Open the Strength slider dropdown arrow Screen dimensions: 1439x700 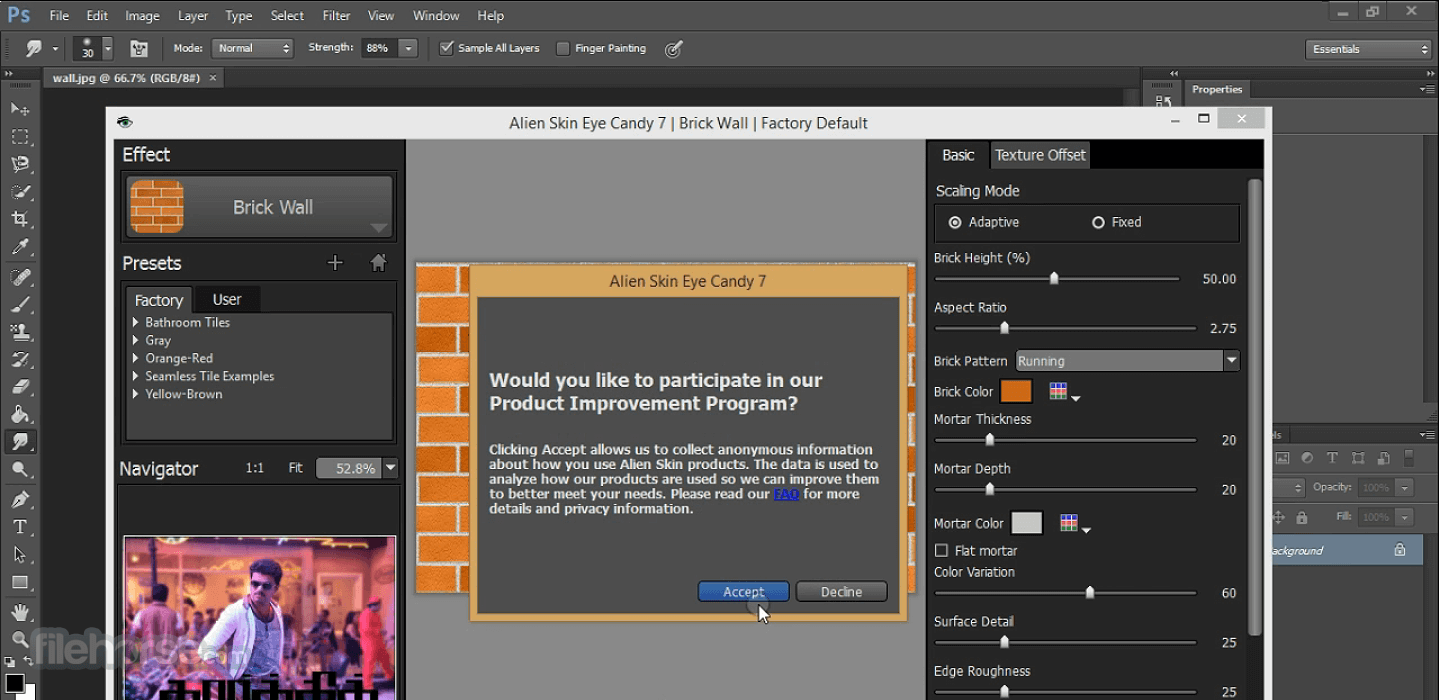408,48
